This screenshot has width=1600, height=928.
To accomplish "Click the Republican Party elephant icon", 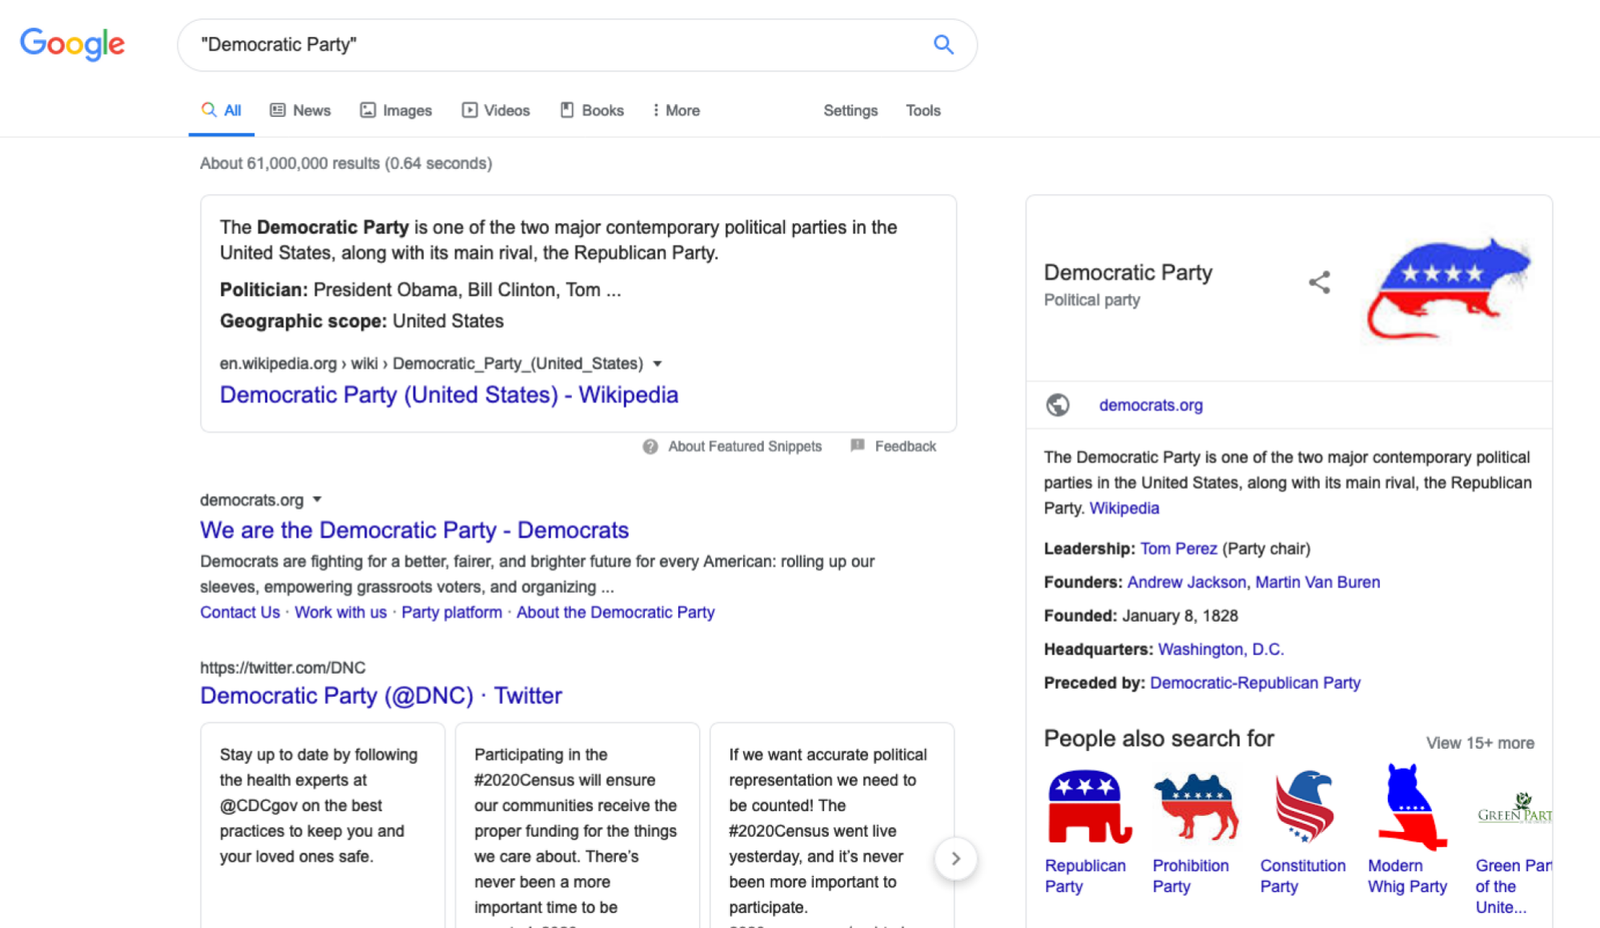I will coord(1089,806).
